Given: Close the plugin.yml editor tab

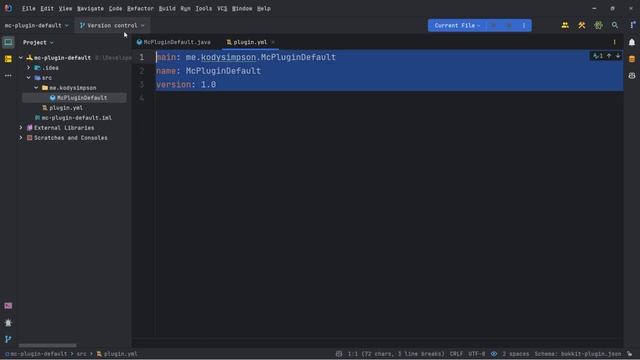Looking at the screenshot, I should pos(273,42).
